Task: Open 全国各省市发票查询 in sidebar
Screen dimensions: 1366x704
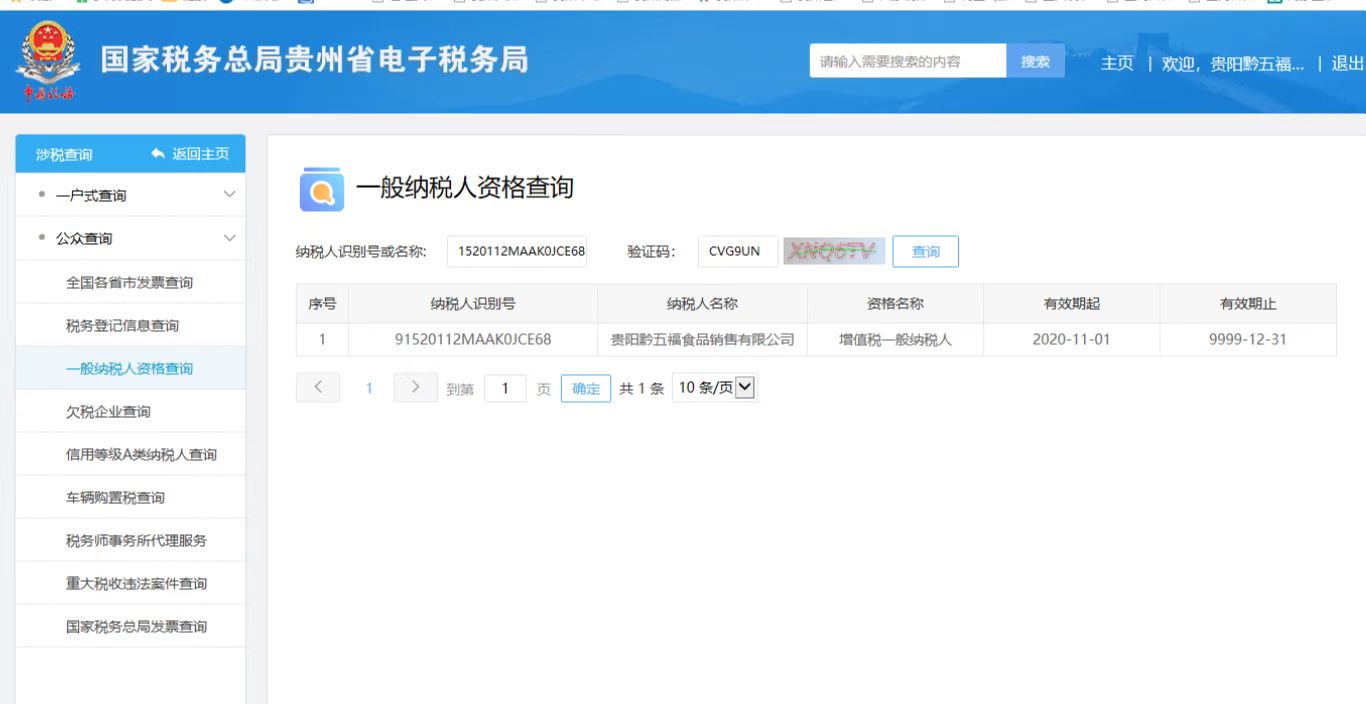Action: point(130,283)
